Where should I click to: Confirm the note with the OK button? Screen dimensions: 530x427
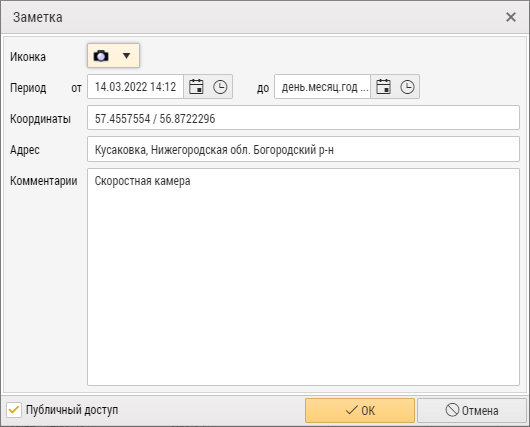point(360,410)
